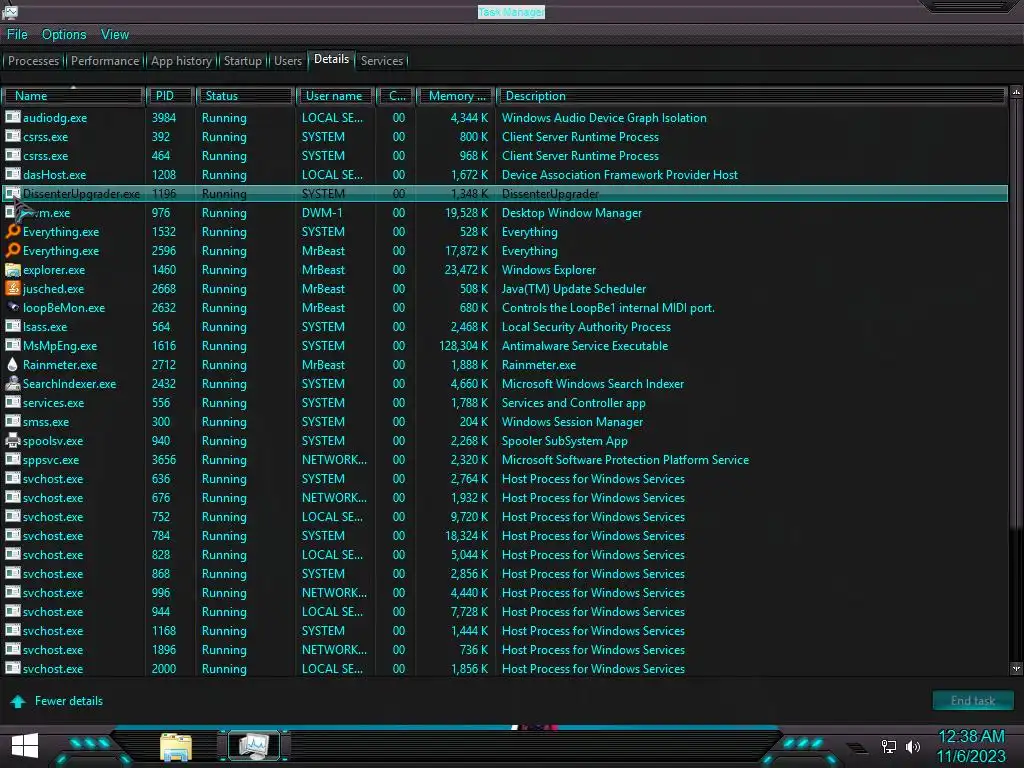Switch to the App history tab

point(182,61)
